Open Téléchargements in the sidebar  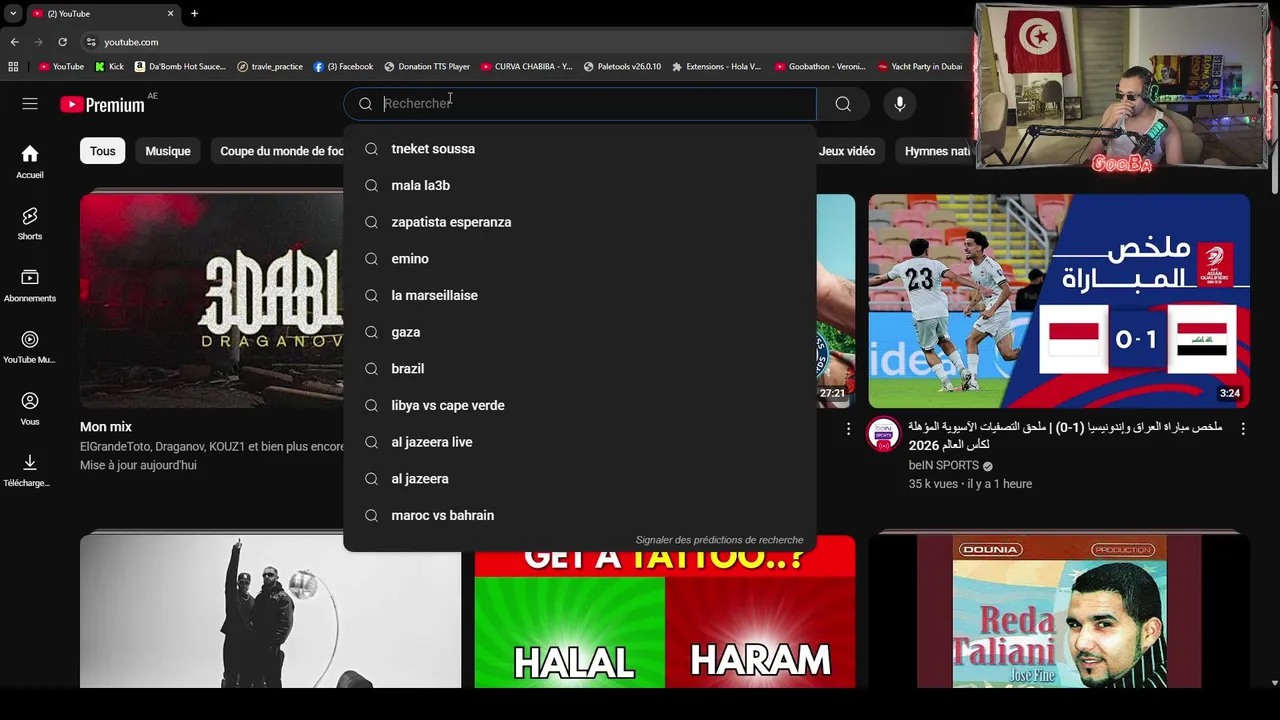point(30,470)
